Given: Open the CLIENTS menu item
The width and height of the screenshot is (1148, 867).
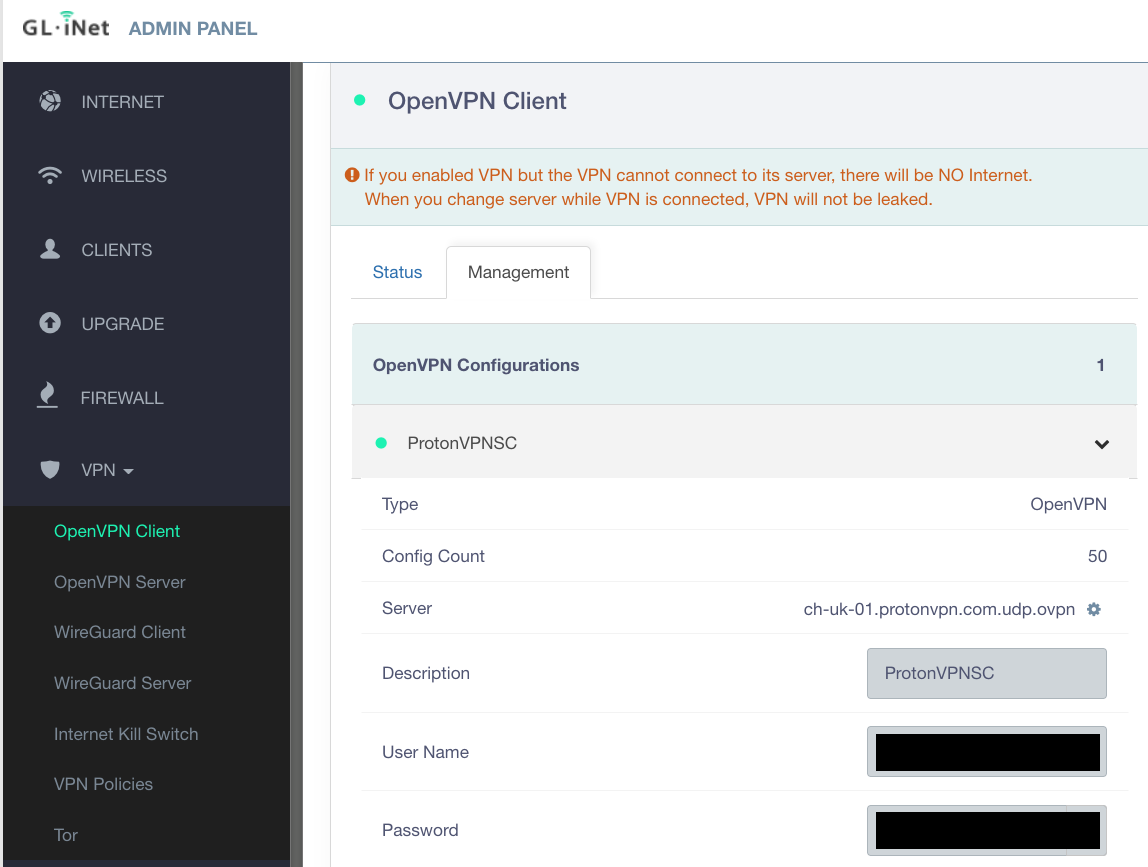Looking at the screenshot, I should [x=116, y=250].
